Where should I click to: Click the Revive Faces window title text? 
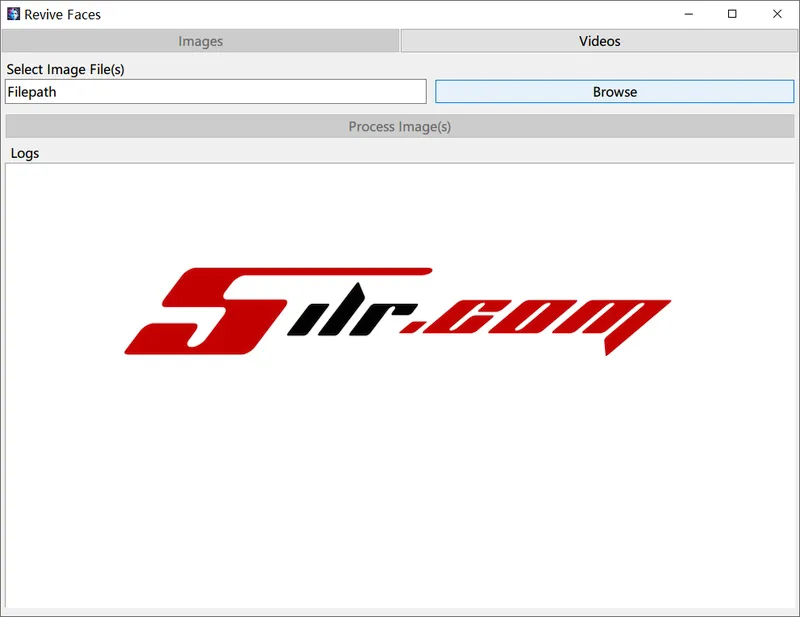click(x=63, y=15)
